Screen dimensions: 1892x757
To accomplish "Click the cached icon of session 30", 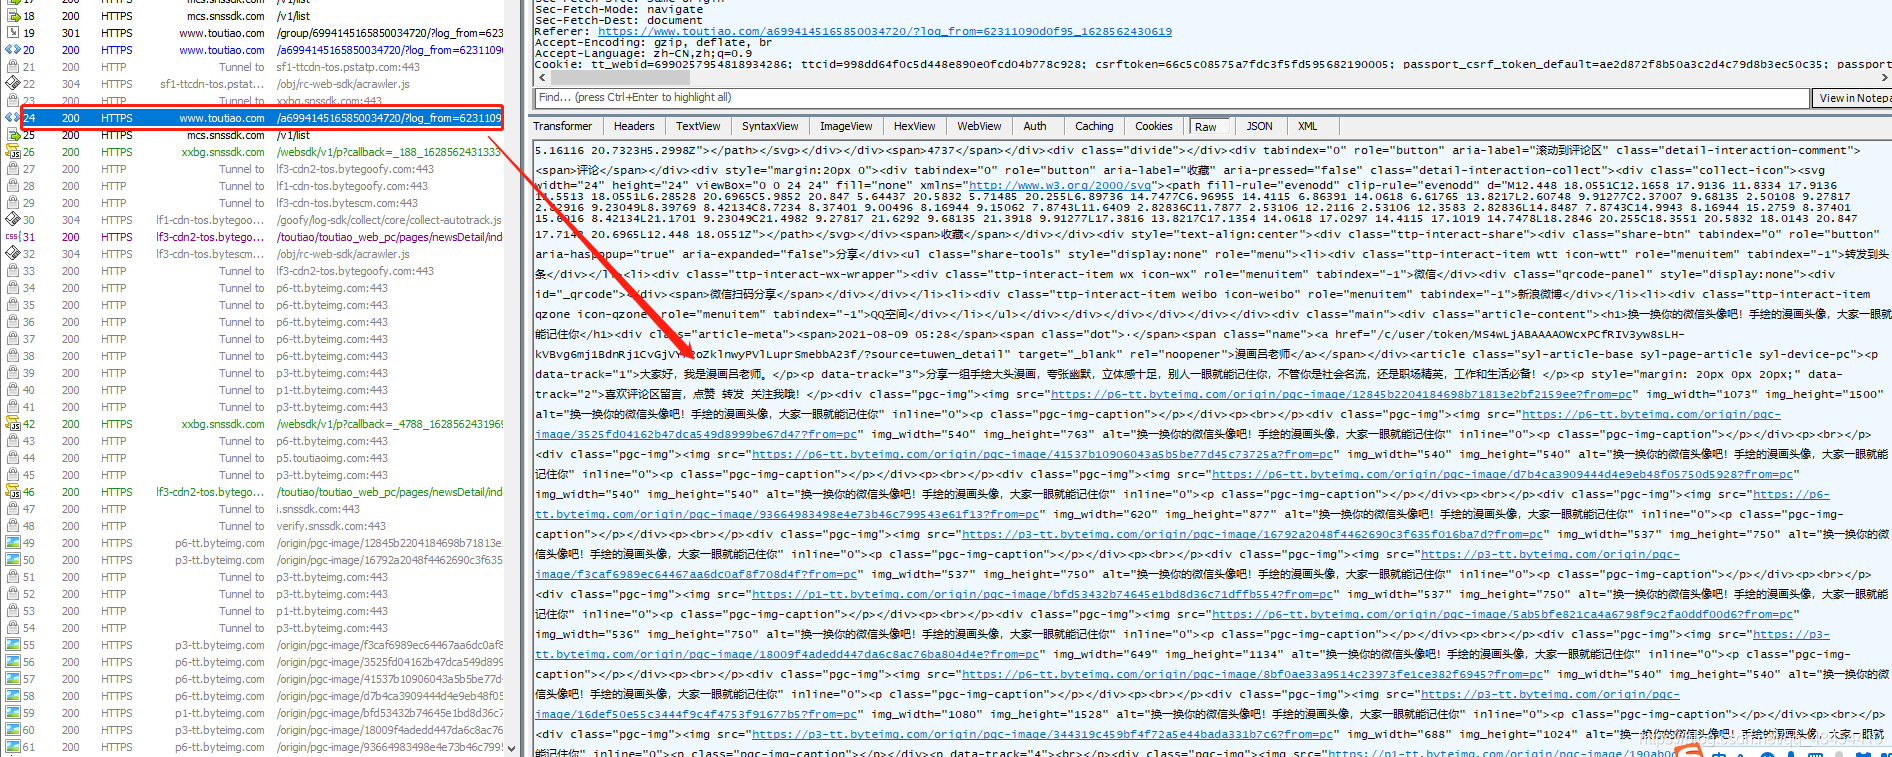I will tap(13, 220).
